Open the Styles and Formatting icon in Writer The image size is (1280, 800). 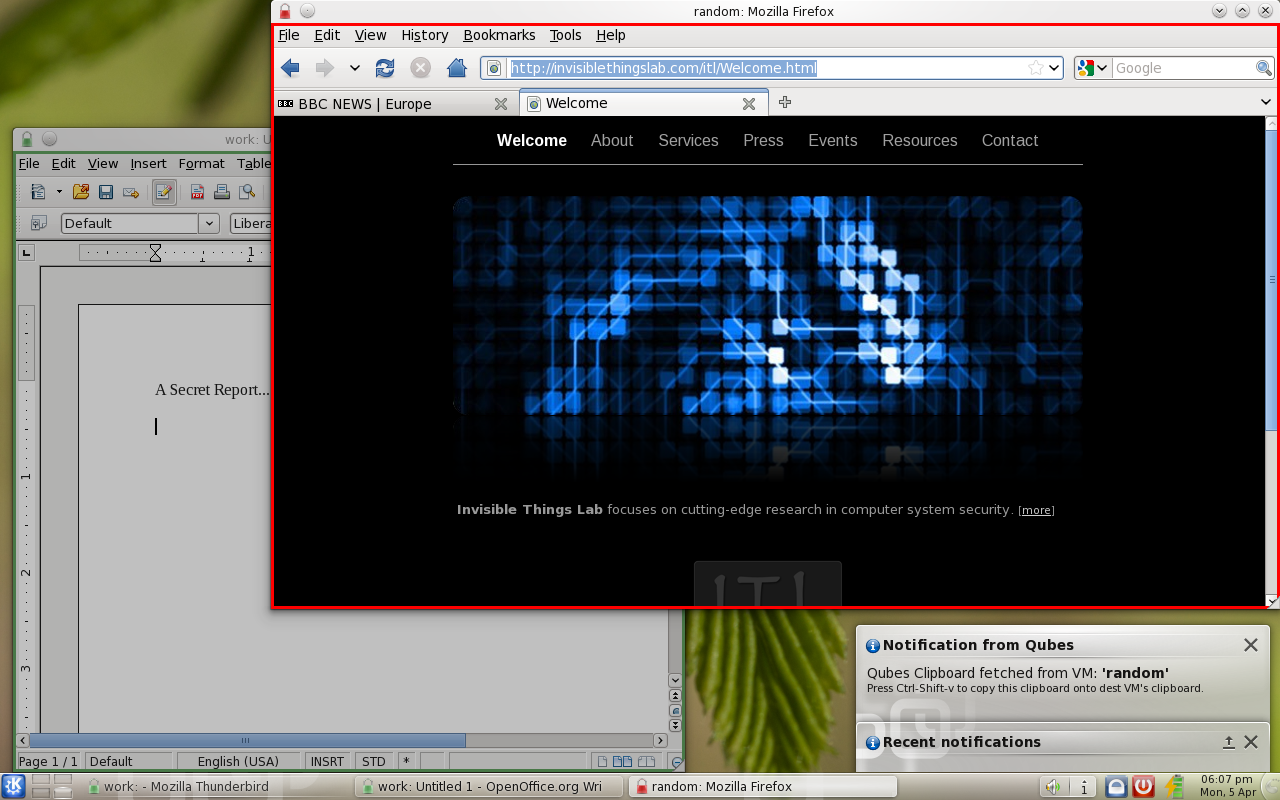(39, 223)
